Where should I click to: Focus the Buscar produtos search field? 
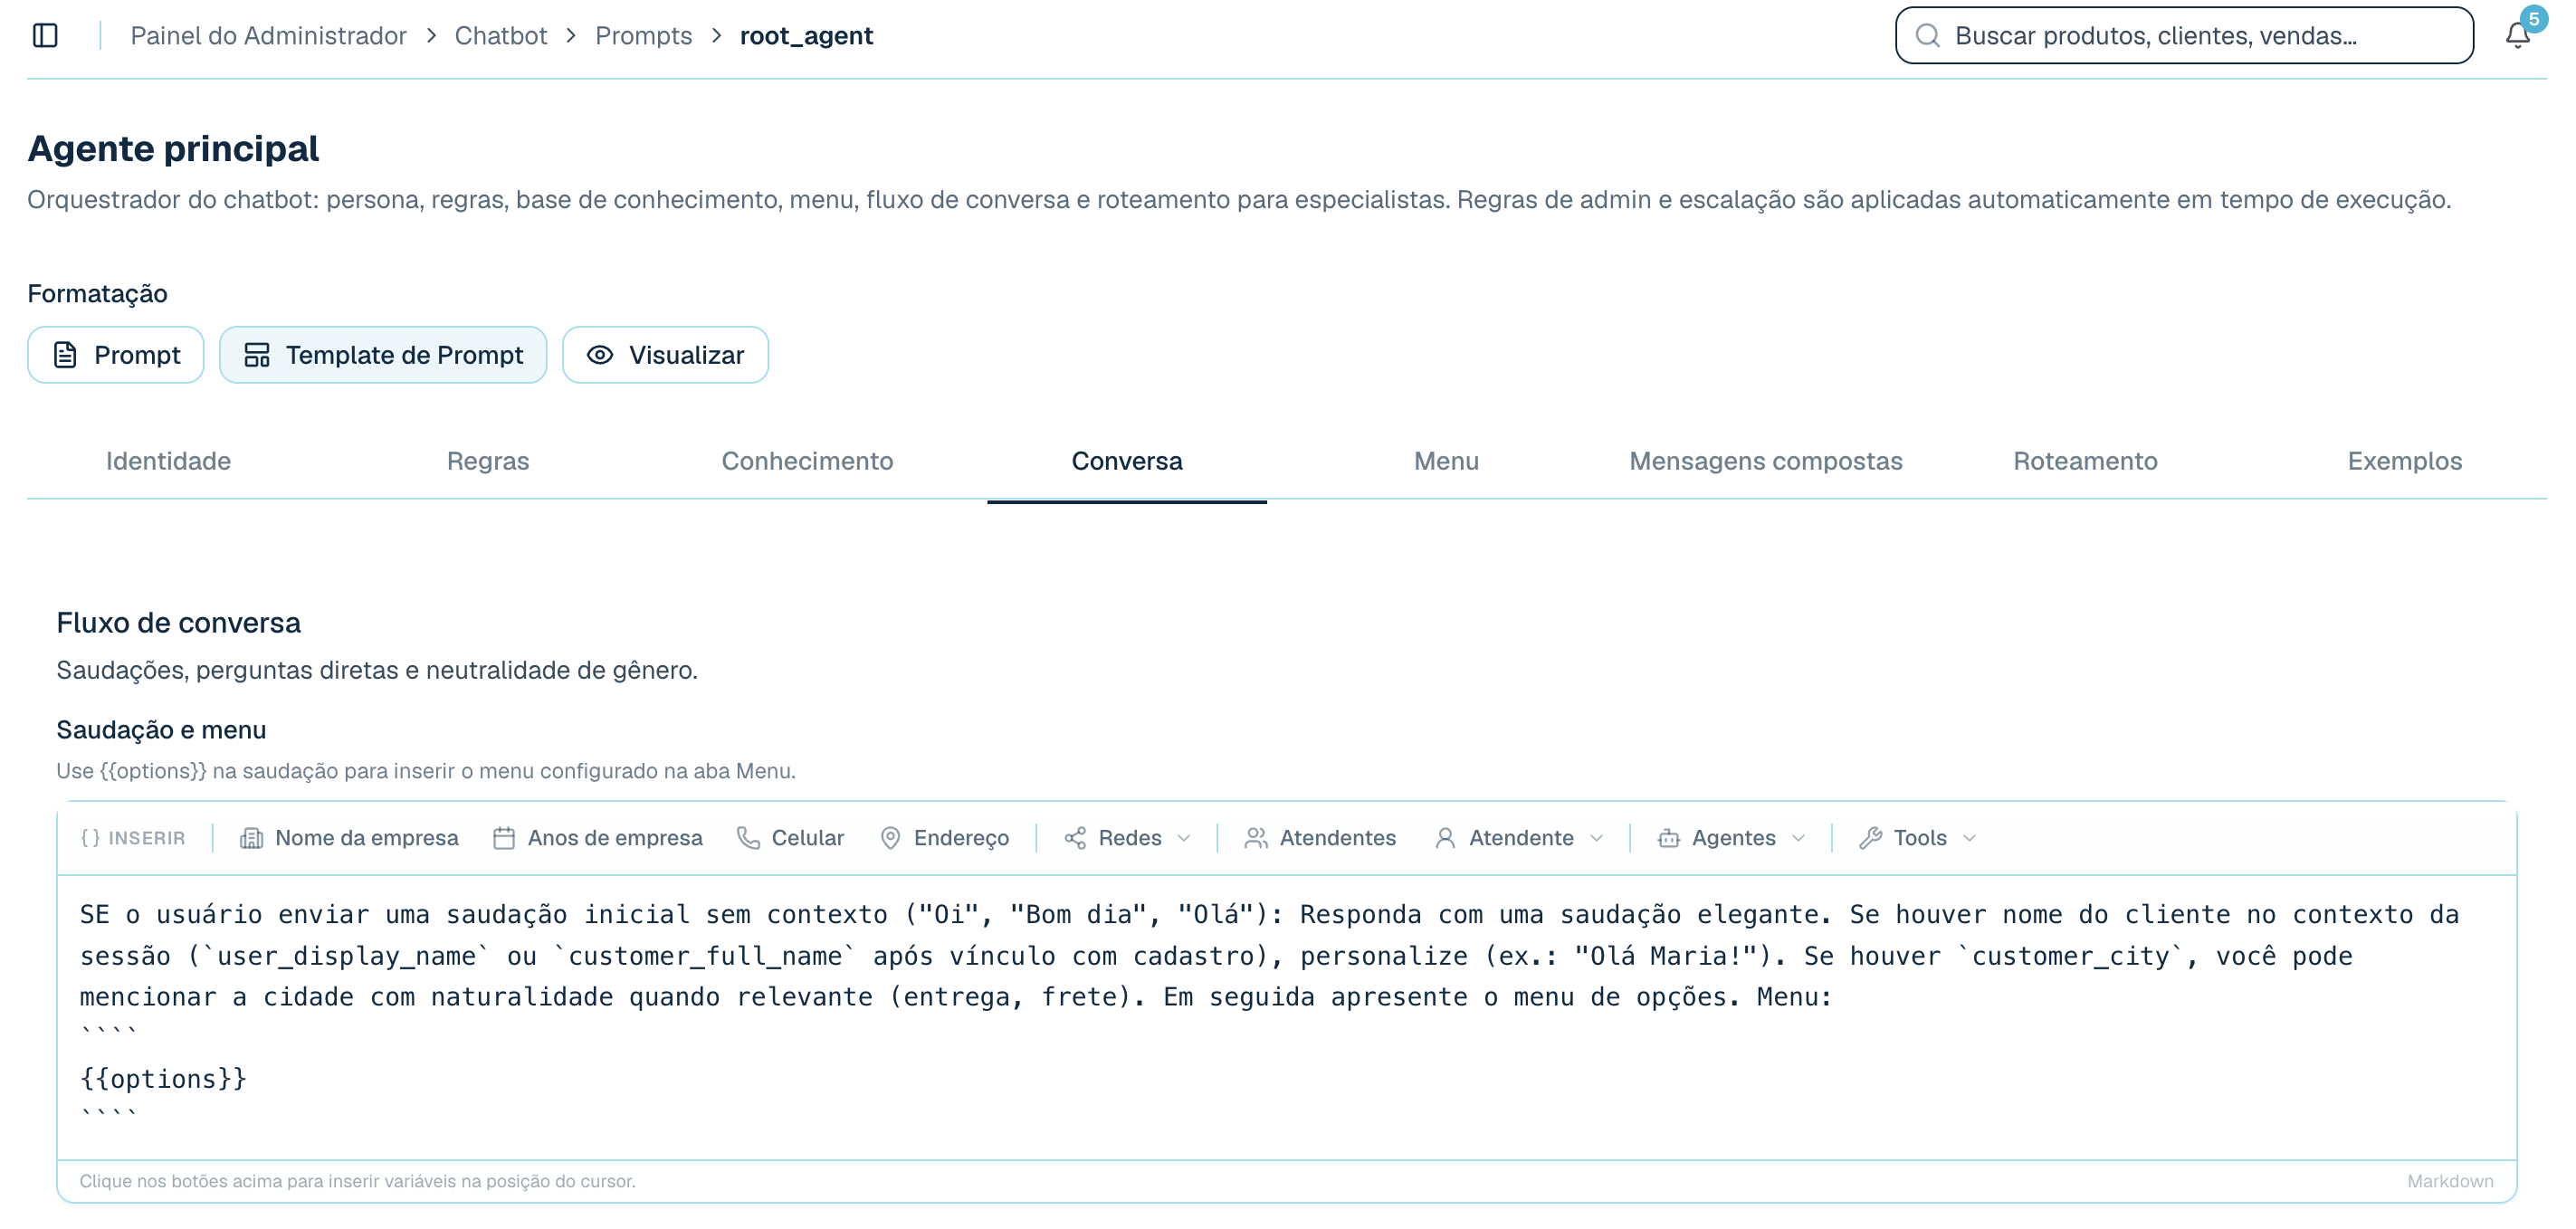tap(2184, 36)
